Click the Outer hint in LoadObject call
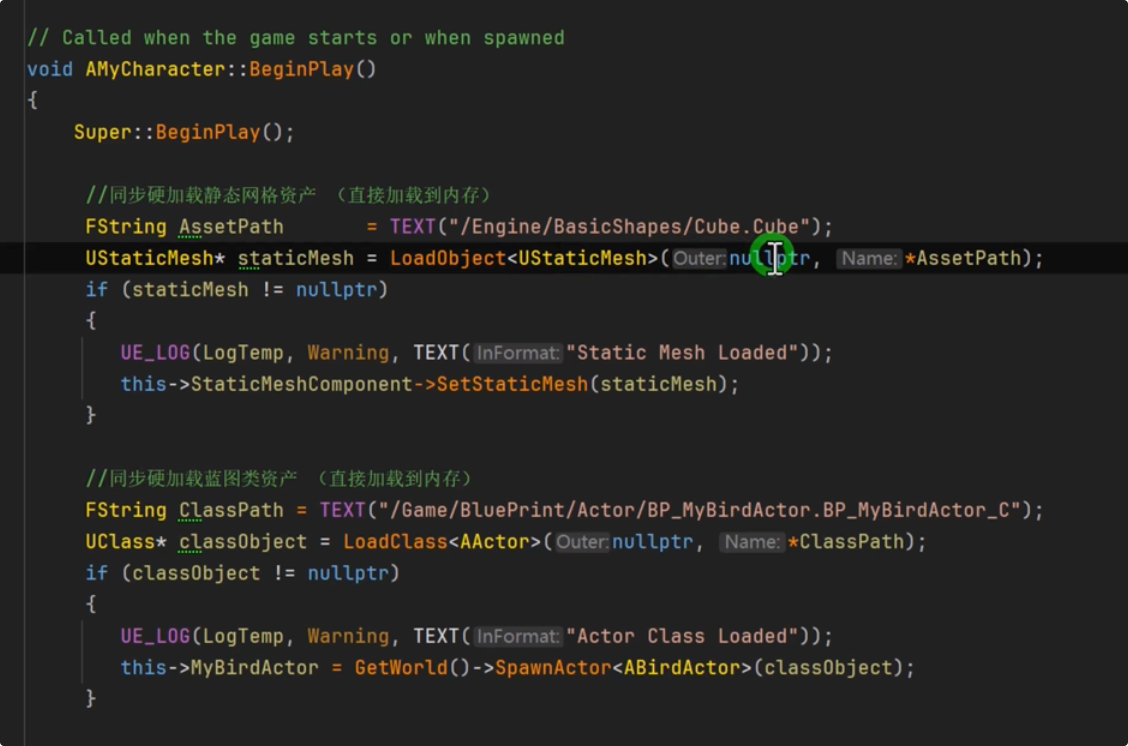Image resolution: width=1128 pixels, height=746 pixels. (698, 259)
